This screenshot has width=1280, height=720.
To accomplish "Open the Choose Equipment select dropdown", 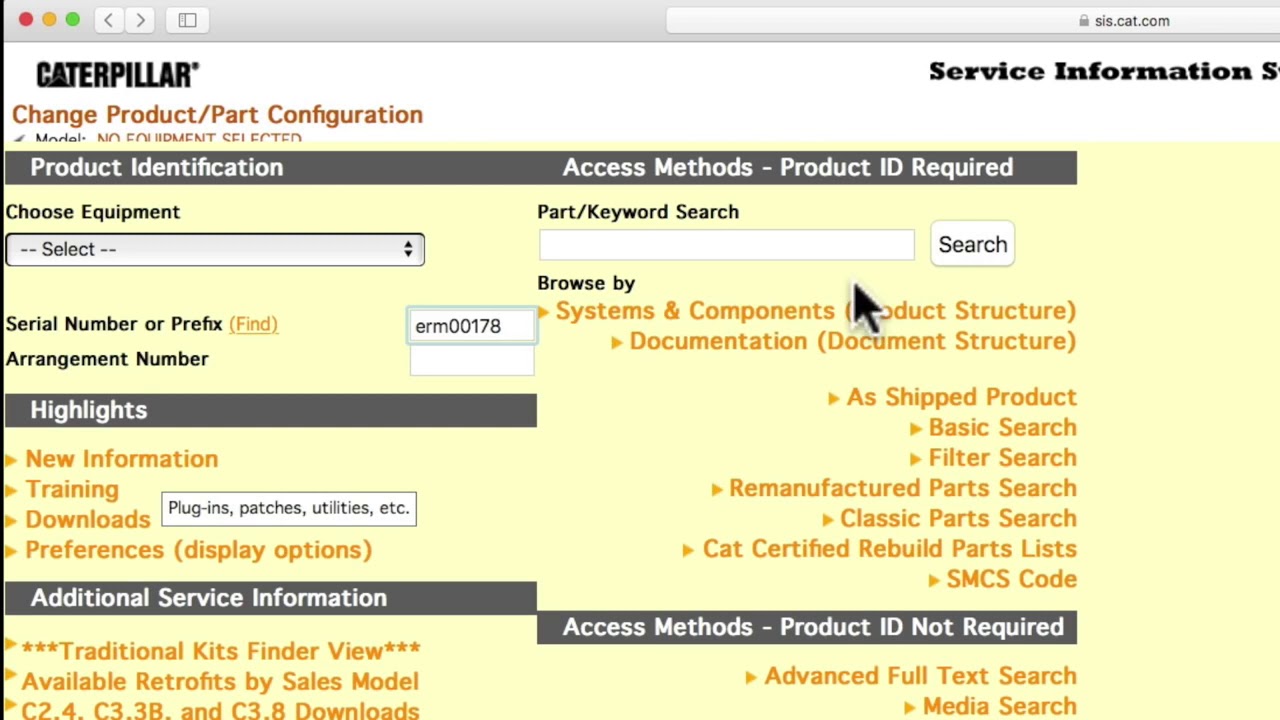I will [215, 249].
